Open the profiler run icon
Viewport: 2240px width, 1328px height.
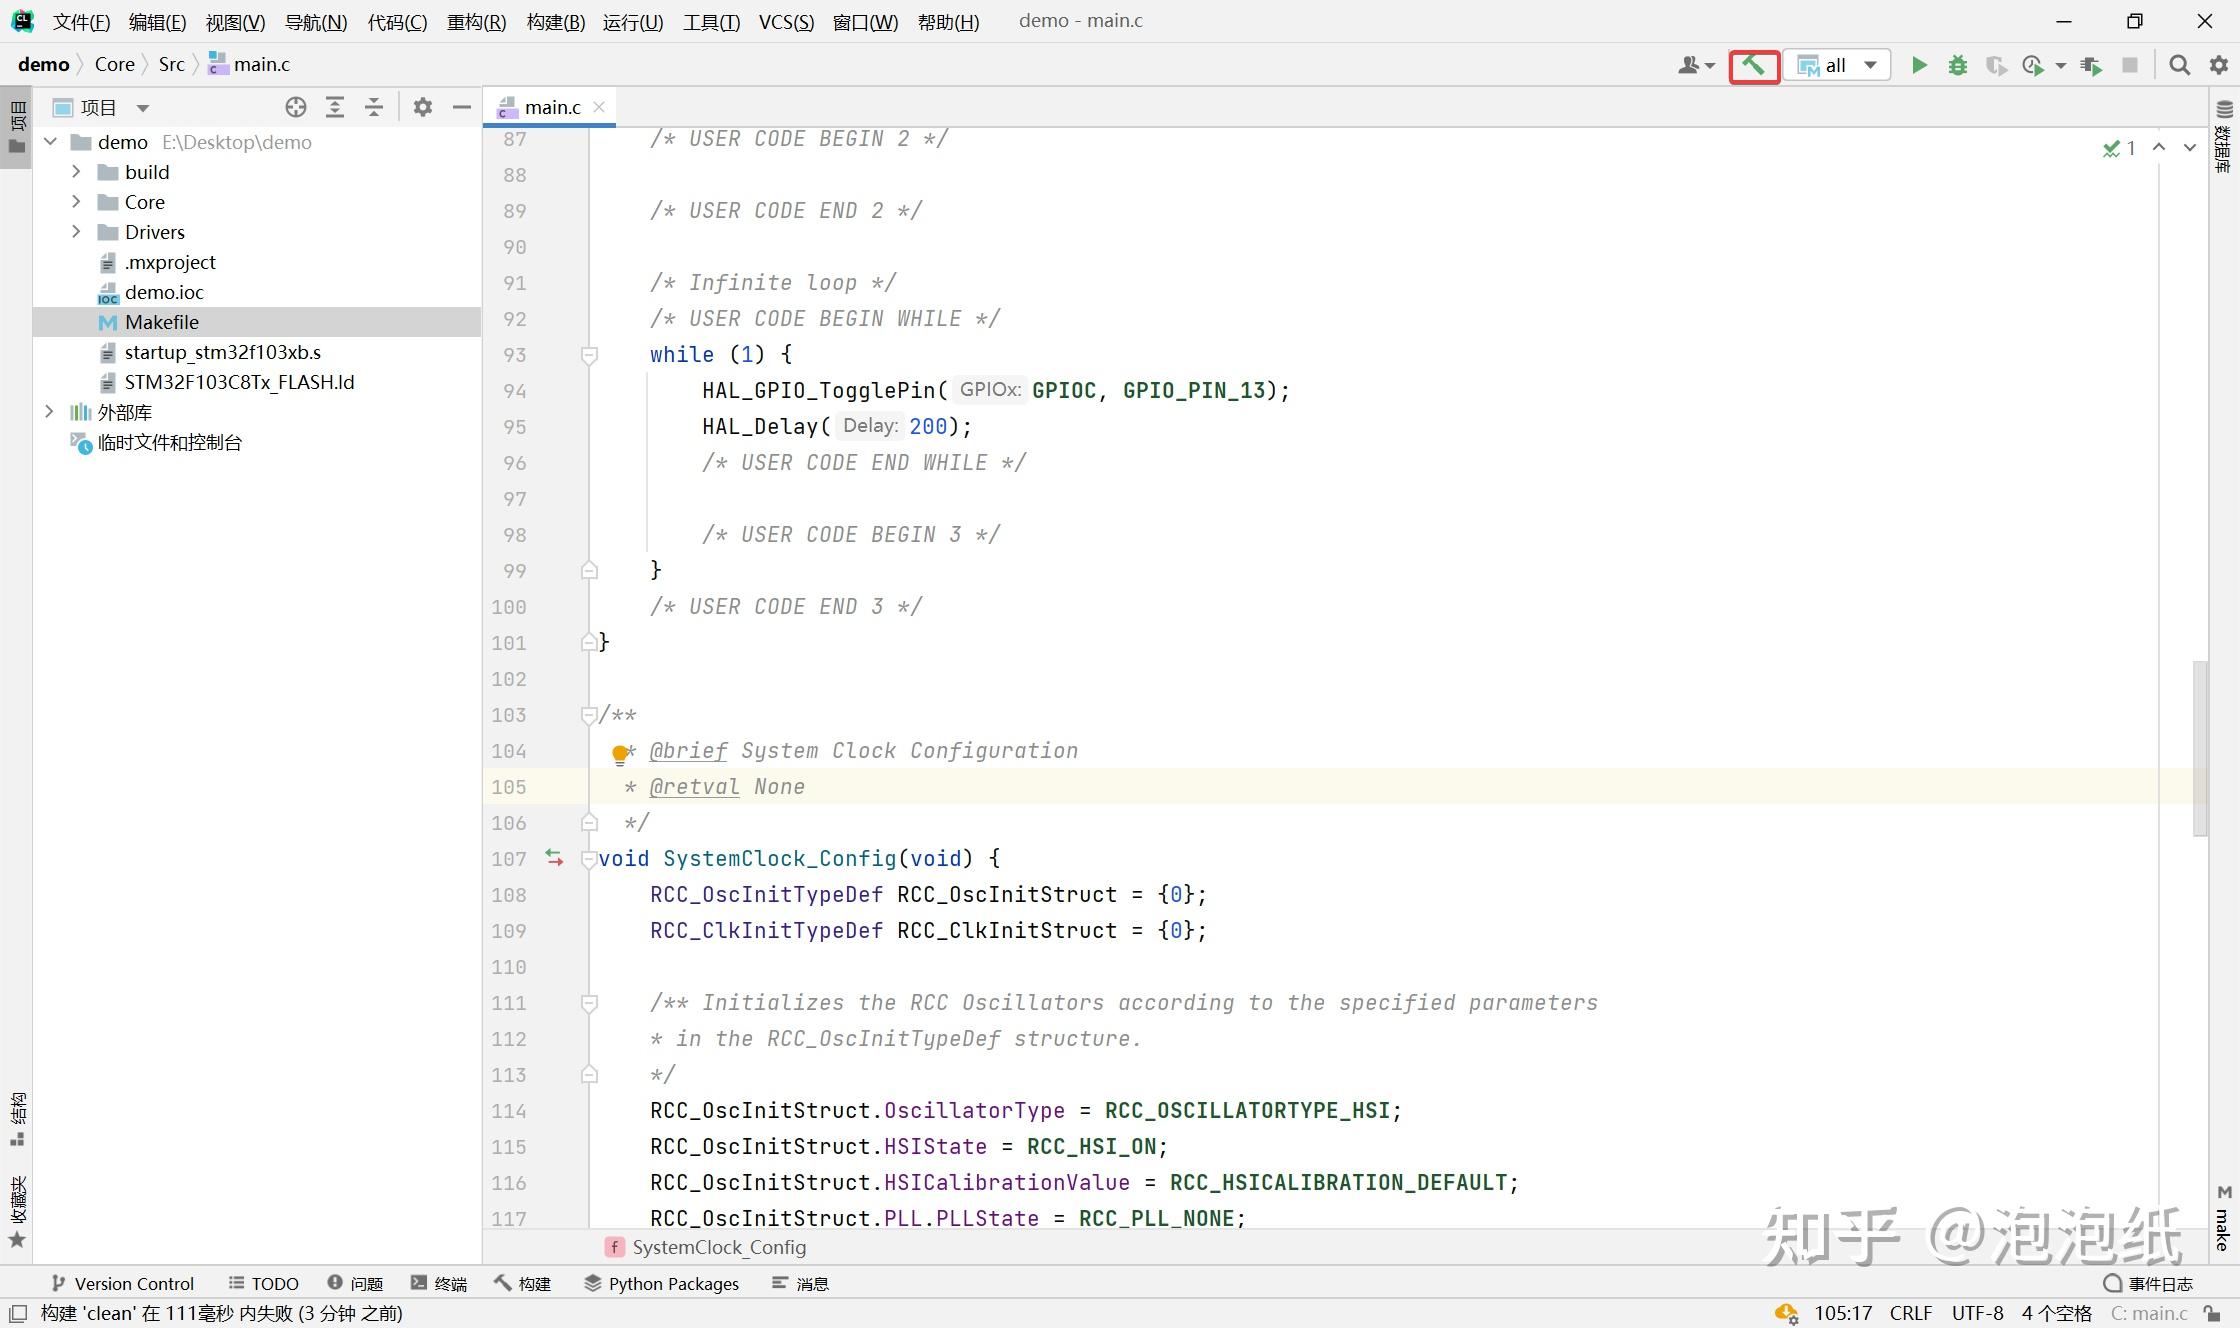tap(2031, 65)
